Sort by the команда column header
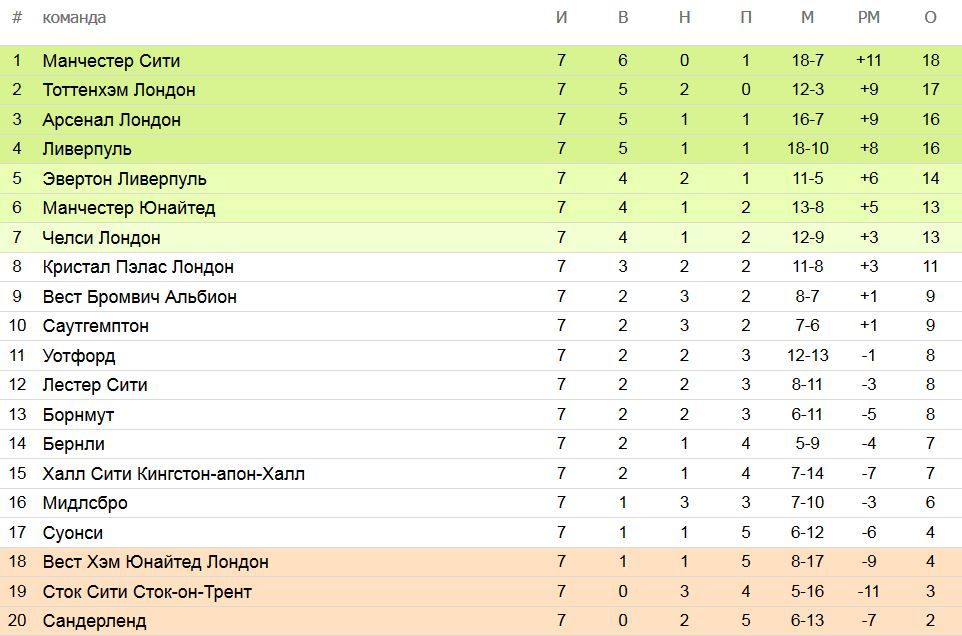The image size is (962, 636). (x=74, y=18)
